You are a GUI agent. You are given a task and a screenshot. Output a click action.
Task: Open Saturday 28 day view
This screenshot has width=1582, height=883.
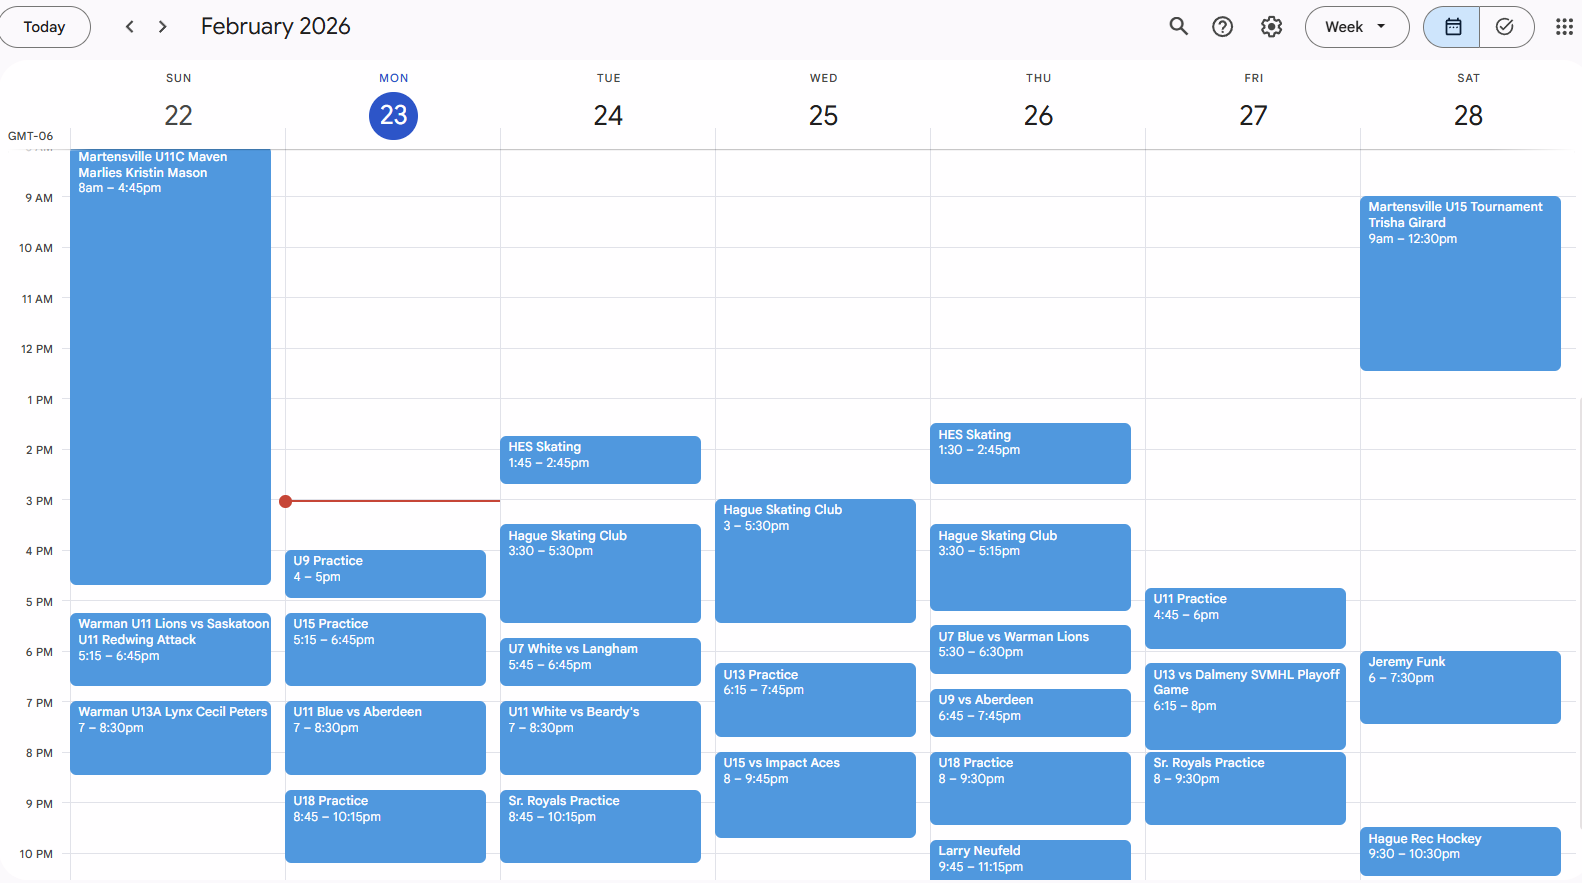(1468, 116)
